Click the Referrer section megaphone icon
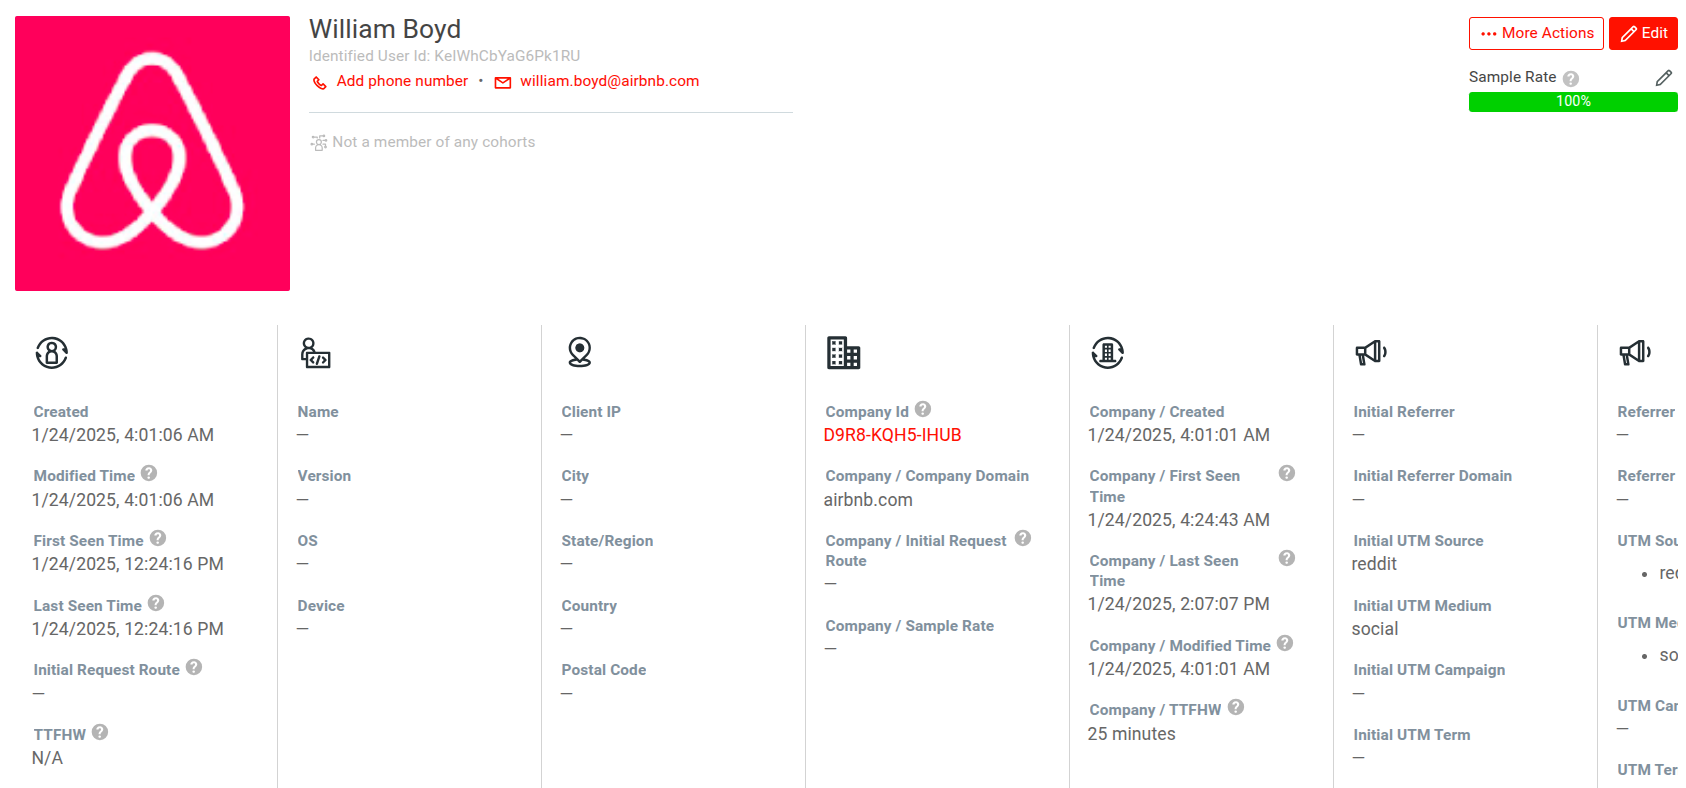This screenshot has width=1686, height=788. click(x=1635, y=352)
